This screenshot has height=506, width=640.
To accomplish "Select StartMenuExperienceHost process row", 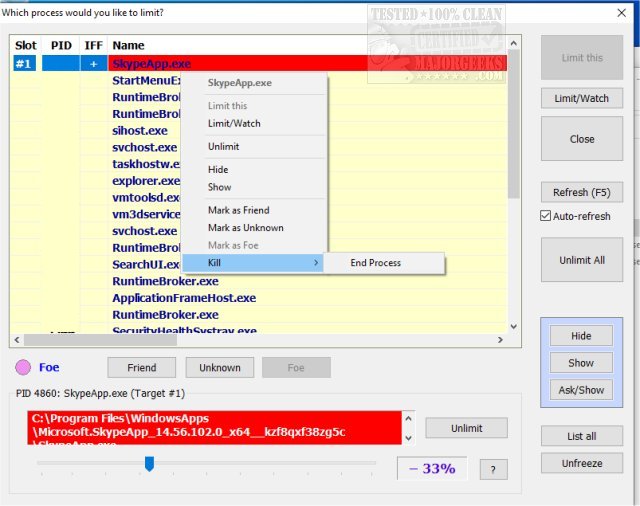I will pos(146,80).
